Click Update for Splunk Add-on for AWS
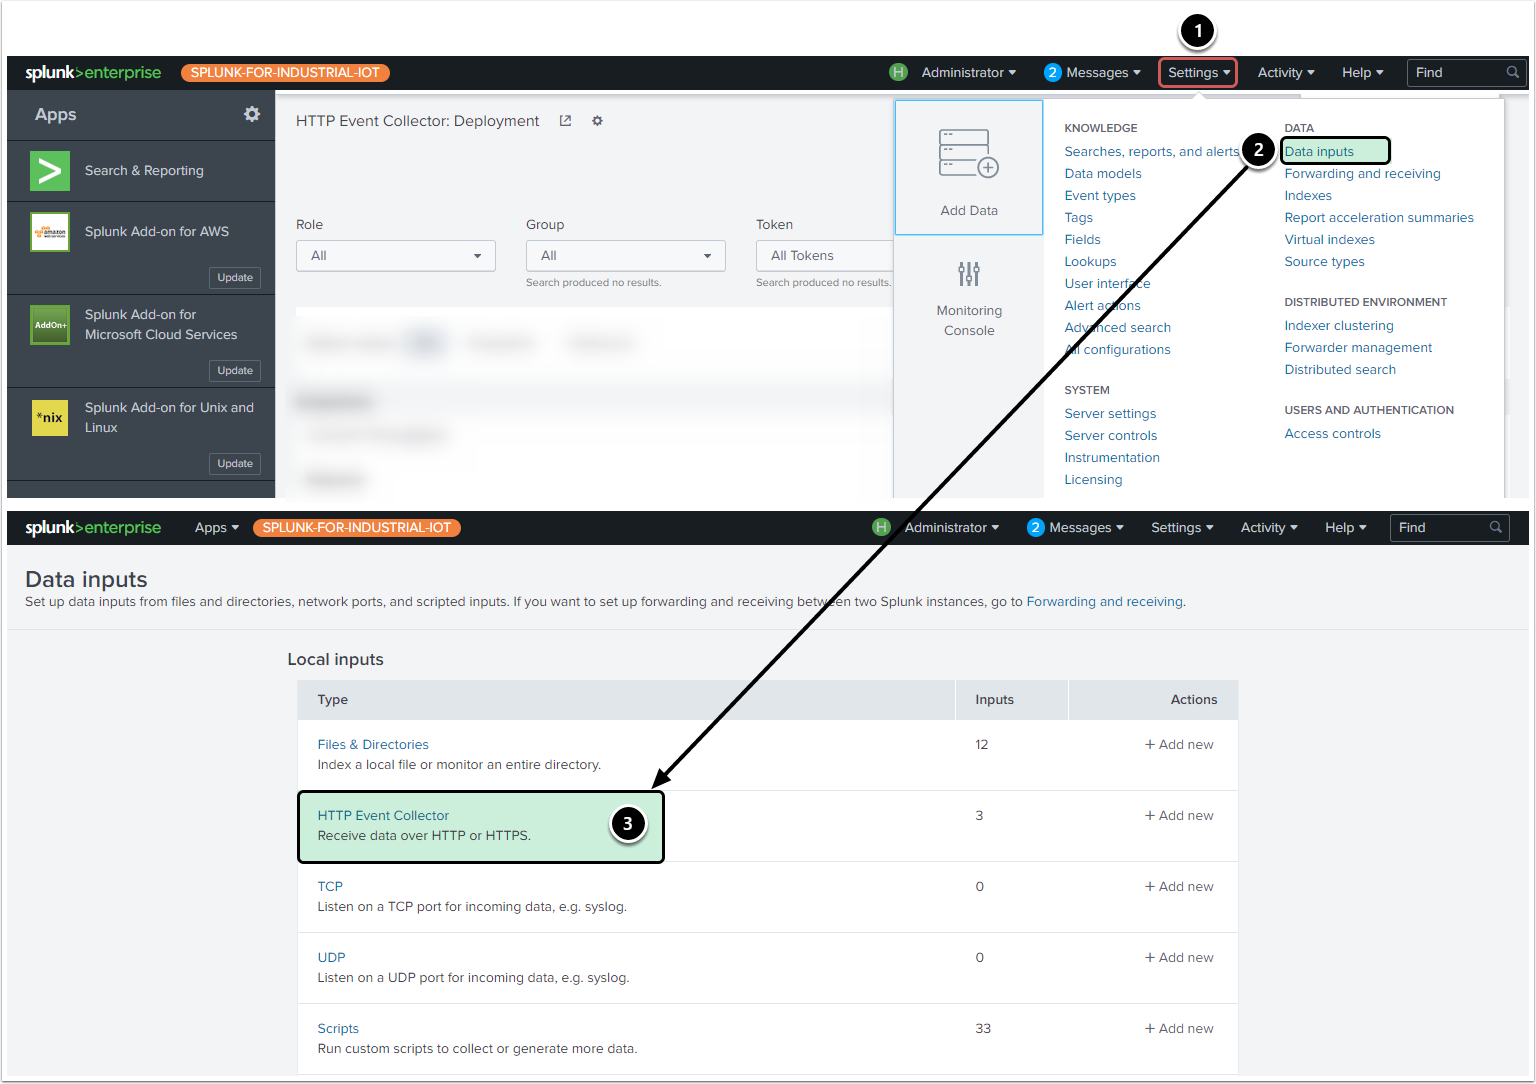This screenshot has width=1536, height=1084. 235,278
